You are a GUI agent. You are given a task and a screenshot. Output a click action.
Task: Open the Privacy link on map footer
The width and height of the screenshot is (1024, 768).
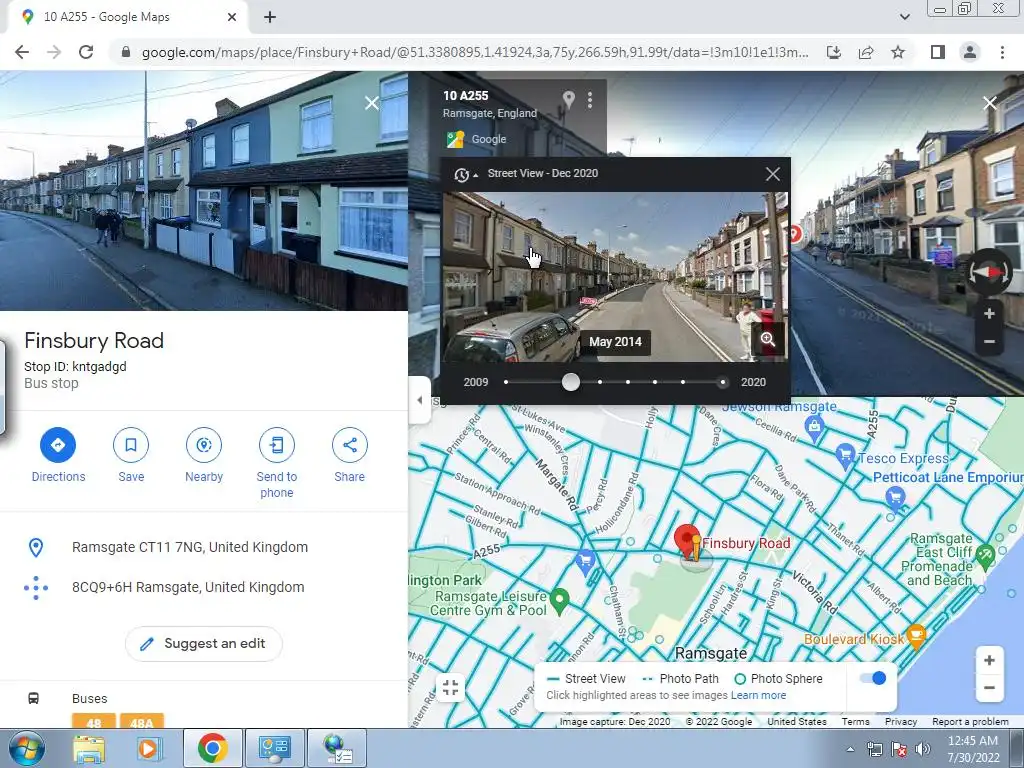pyautogui.click(x=901, y=722)
